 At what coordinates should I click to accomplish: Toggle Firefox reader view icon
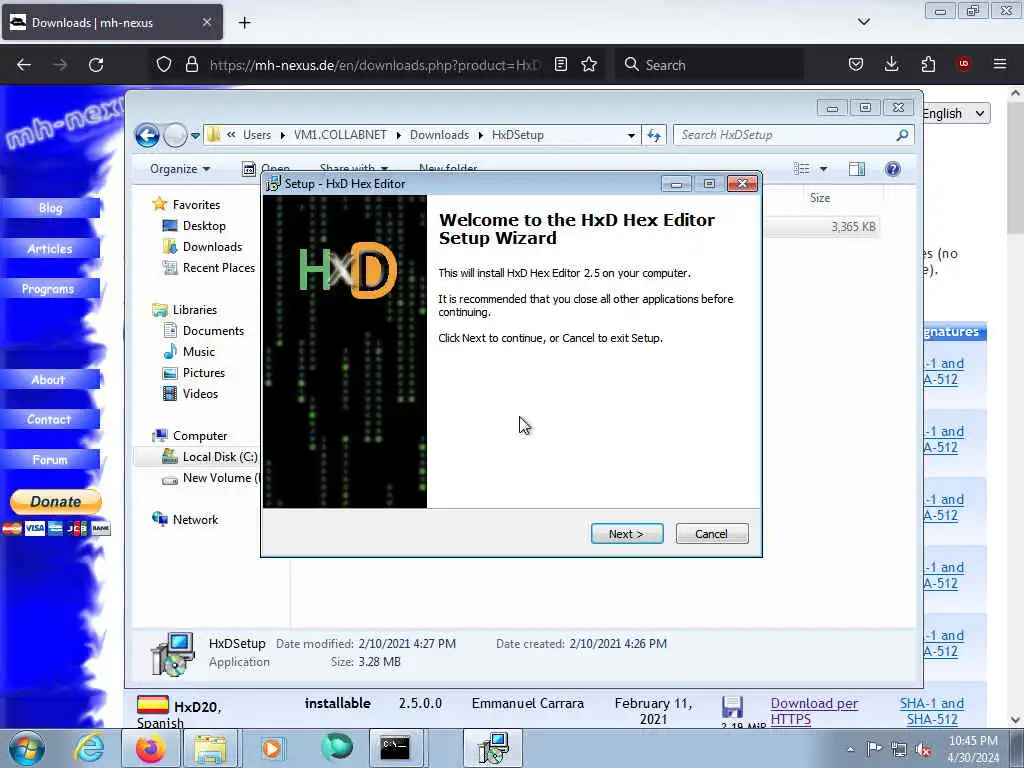tap(560, 65)
